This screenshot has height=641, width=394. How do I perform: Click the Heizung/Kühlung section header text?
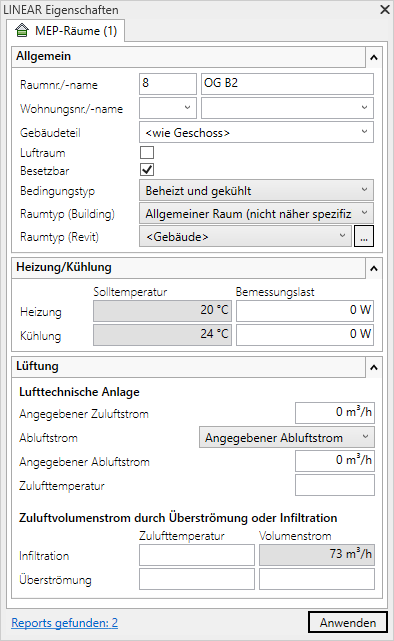tap(64, 267)
